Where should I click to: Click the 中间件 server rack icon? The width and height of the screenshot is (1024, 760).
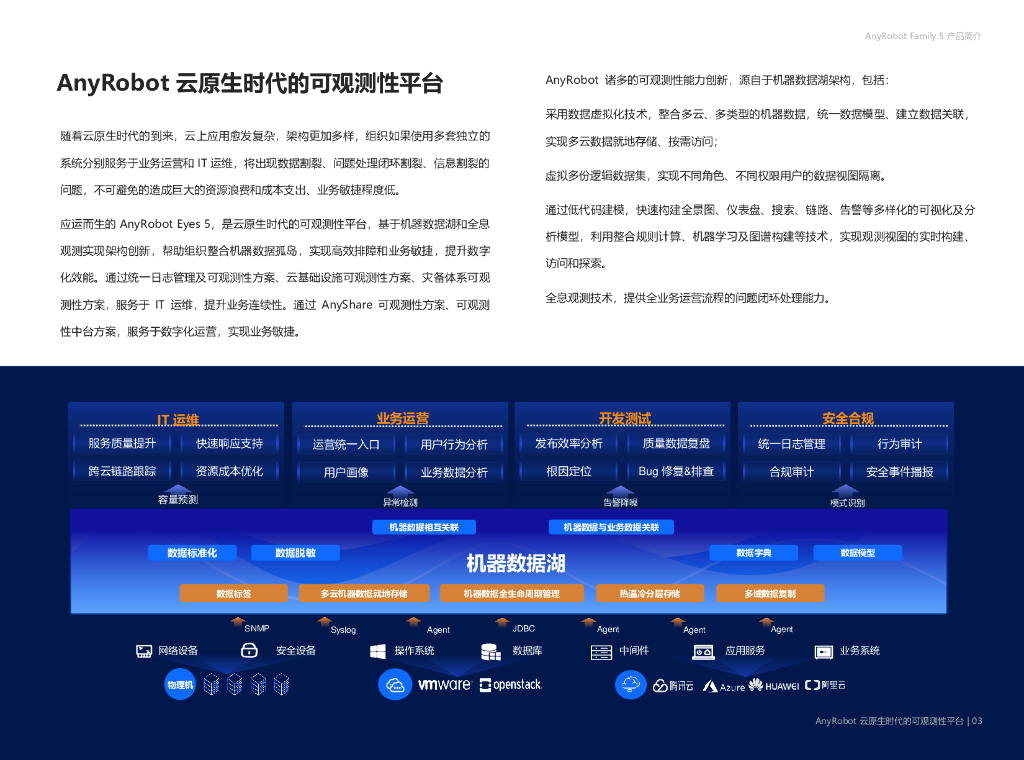pos(601,652)
